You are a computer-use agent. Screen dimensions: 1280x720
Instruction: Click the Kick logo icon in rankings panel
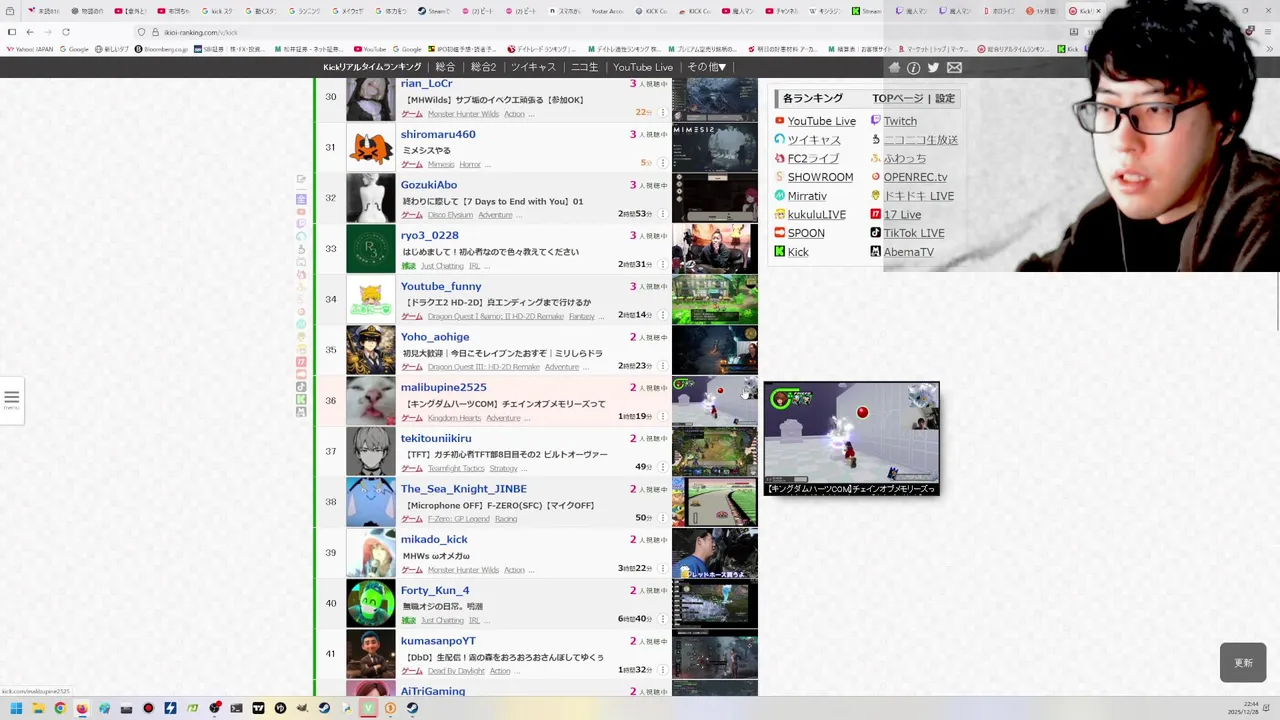[779, 252]
